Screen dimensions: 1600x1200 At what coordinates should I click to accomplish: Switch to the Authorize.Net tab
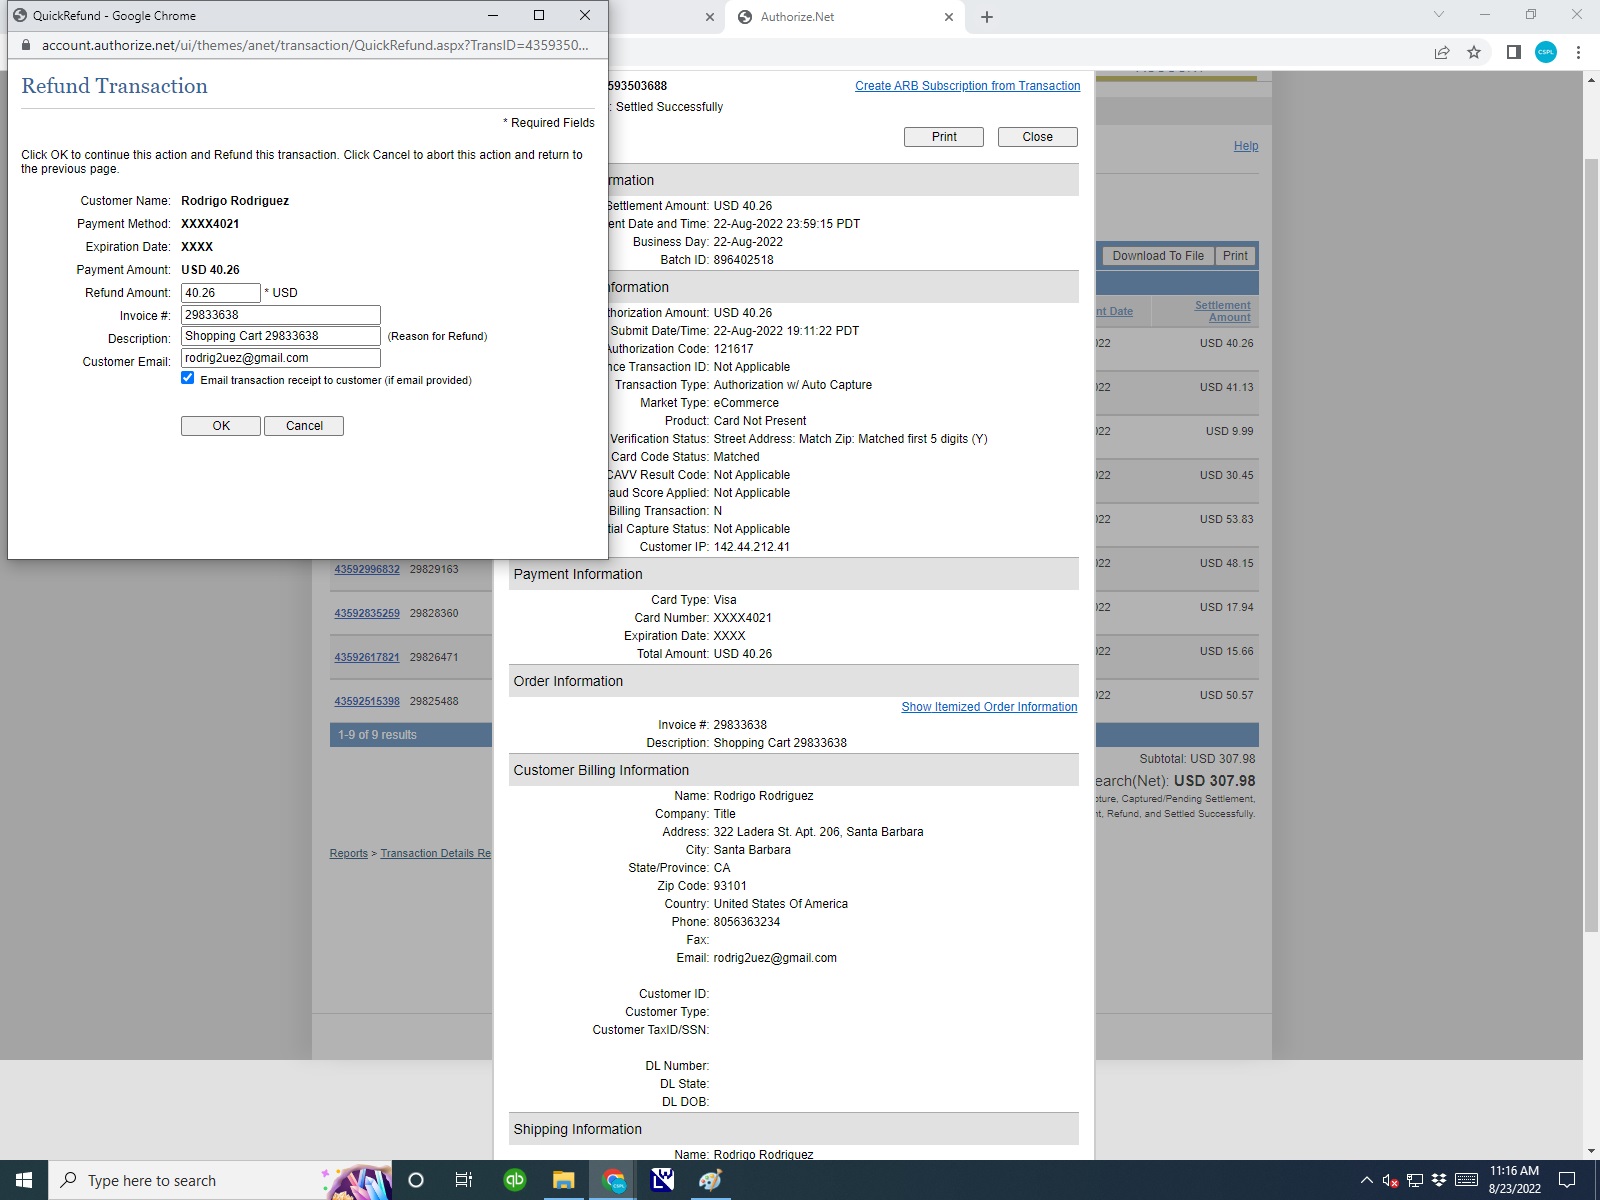tap(840, 17)
